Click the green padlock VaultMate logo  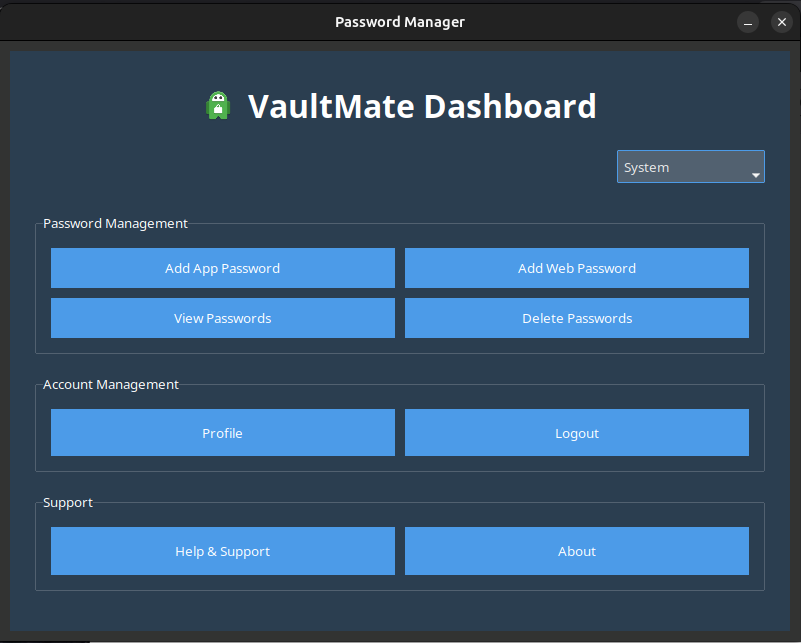218,106
